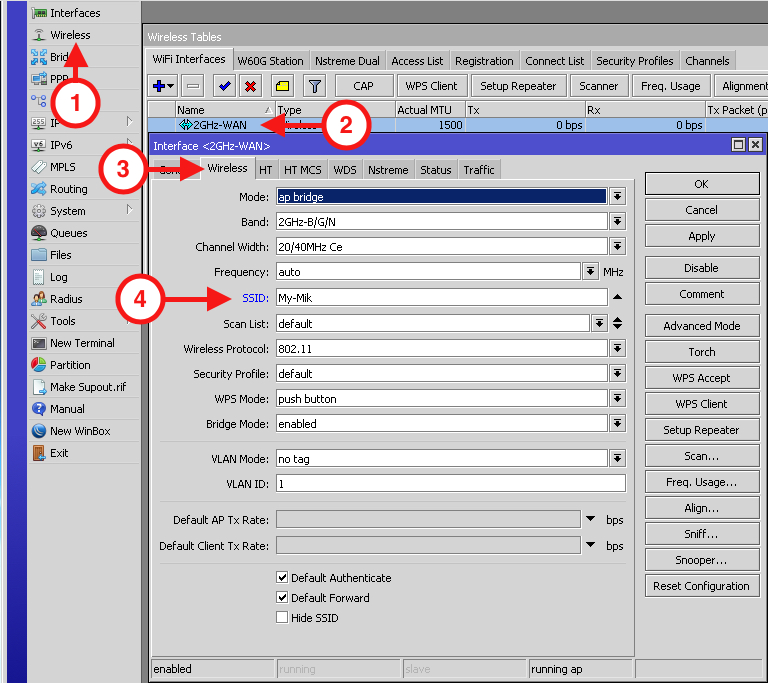Image resolution: width=768 pixels, height=683 pixels.
Task: Open the Mode dropdown arrow
Action: [618, 196]
